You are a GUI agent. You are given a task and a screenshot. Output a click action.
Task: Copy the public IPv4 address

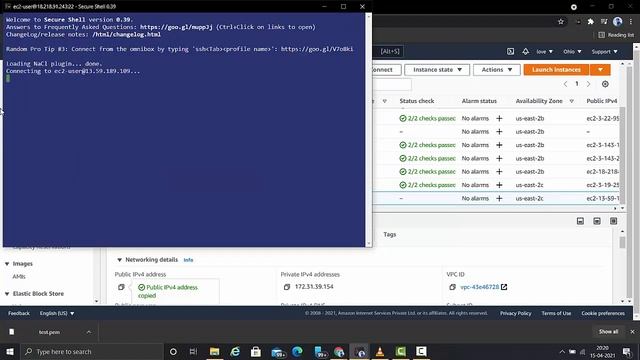(x=121, y=287)
